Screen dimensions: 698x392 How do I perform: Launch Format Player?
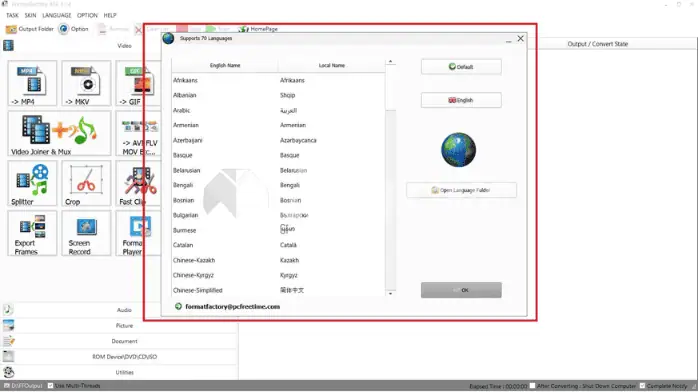(138, 234)
